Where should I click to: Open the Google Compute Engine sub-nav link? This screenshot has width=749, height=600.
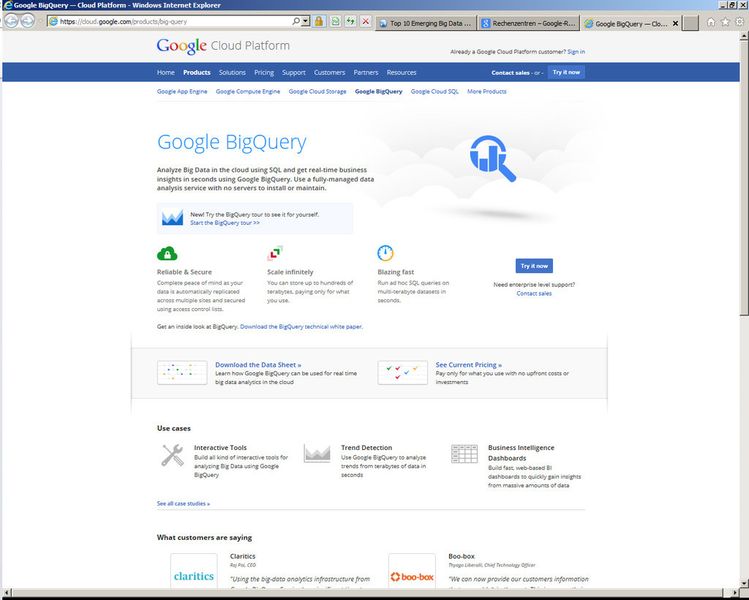pyautogui.click(x=248, y=91)
